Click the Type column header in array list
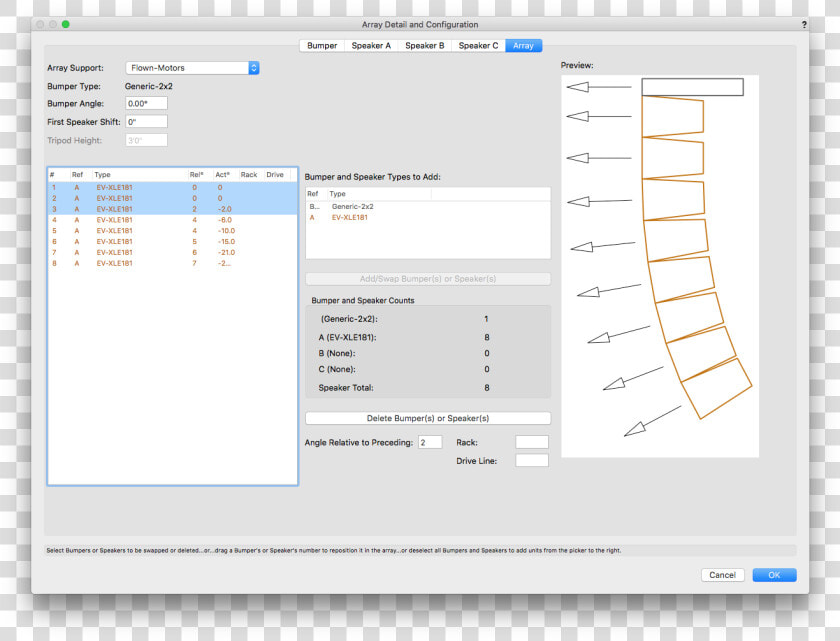840x641 pixels. [139, 175]
